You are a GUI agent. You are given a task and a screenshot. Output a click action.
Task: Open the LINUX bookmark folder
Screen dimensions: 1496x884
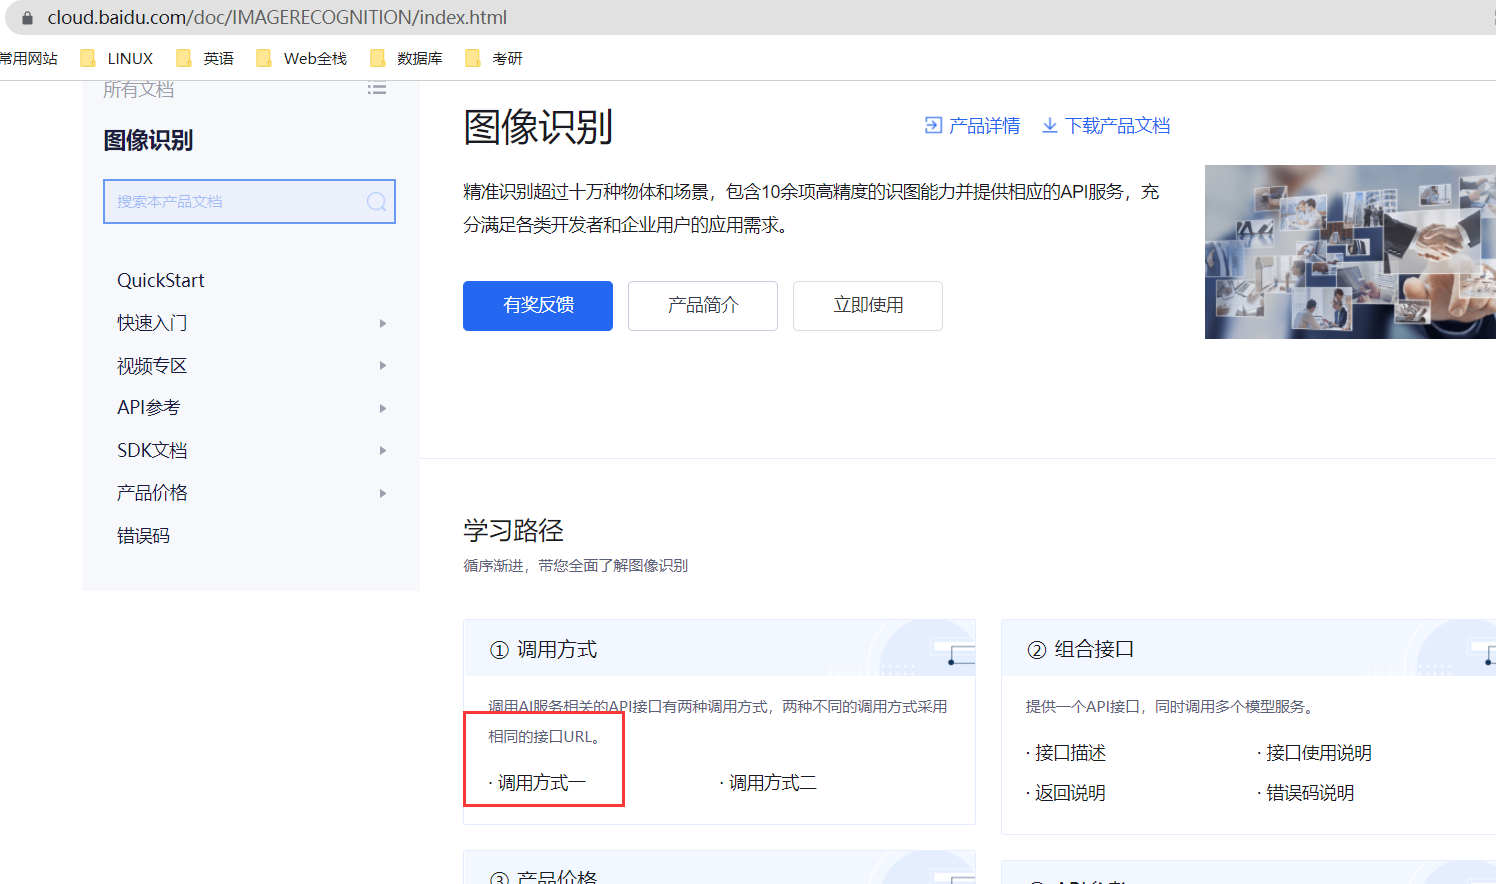(117, 58)
